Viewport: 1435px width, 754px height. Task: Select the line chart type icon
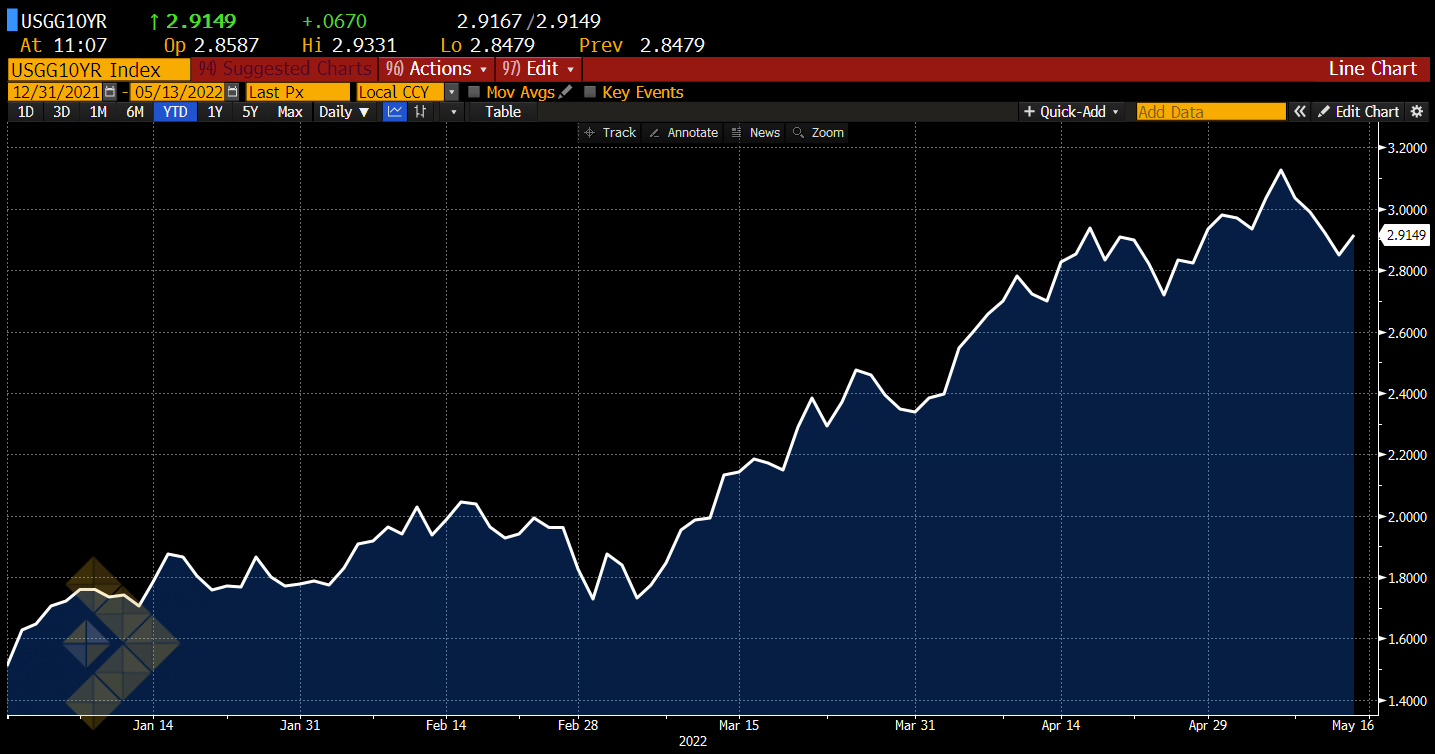coord(395,112)
